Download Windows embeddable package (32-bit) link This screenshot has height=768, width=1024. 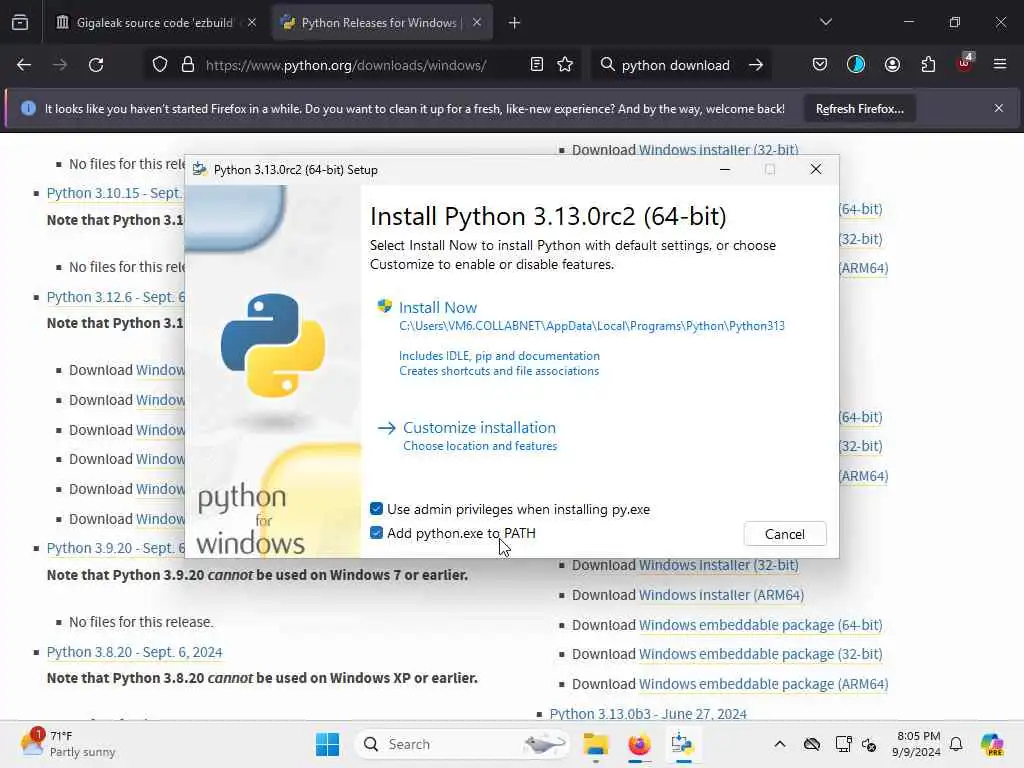[760, 654]
